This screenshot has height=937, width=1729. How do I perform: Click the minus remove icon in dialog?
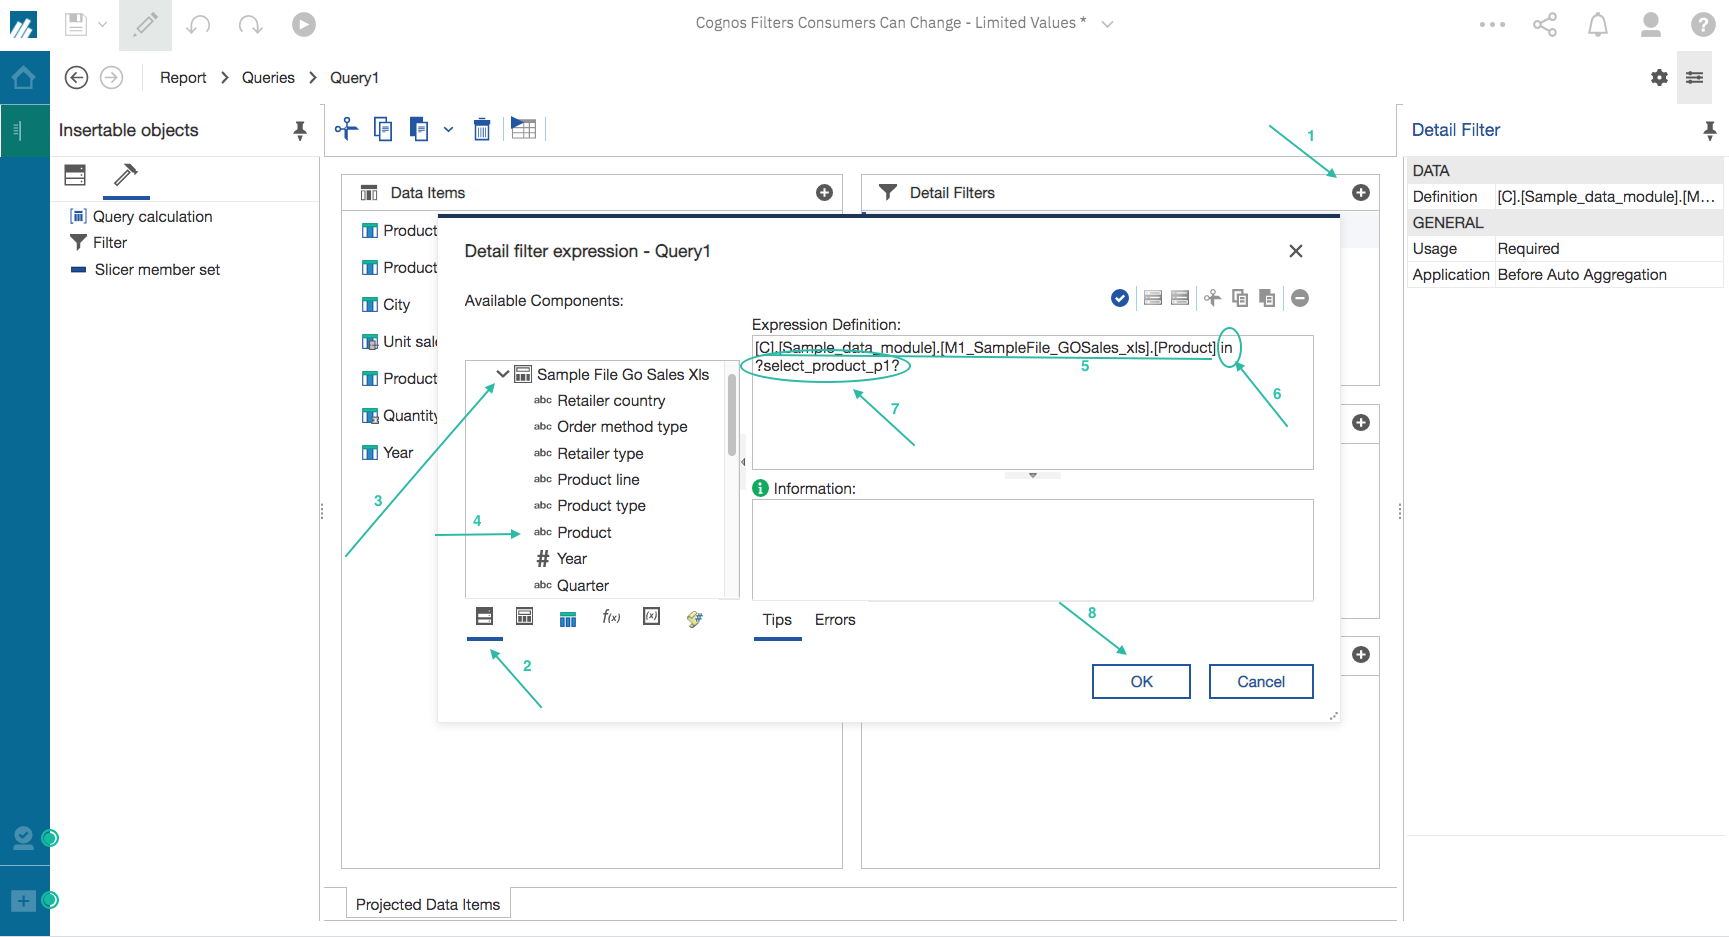click(1300, 298)
